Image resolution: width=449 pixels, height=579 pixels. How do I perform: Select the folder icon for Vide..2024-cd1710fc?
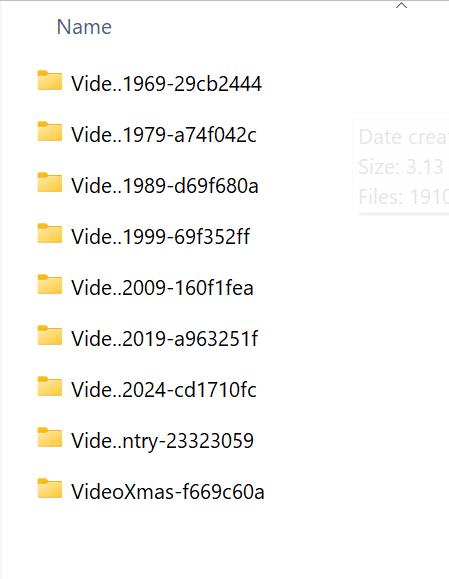pos(49,386)
